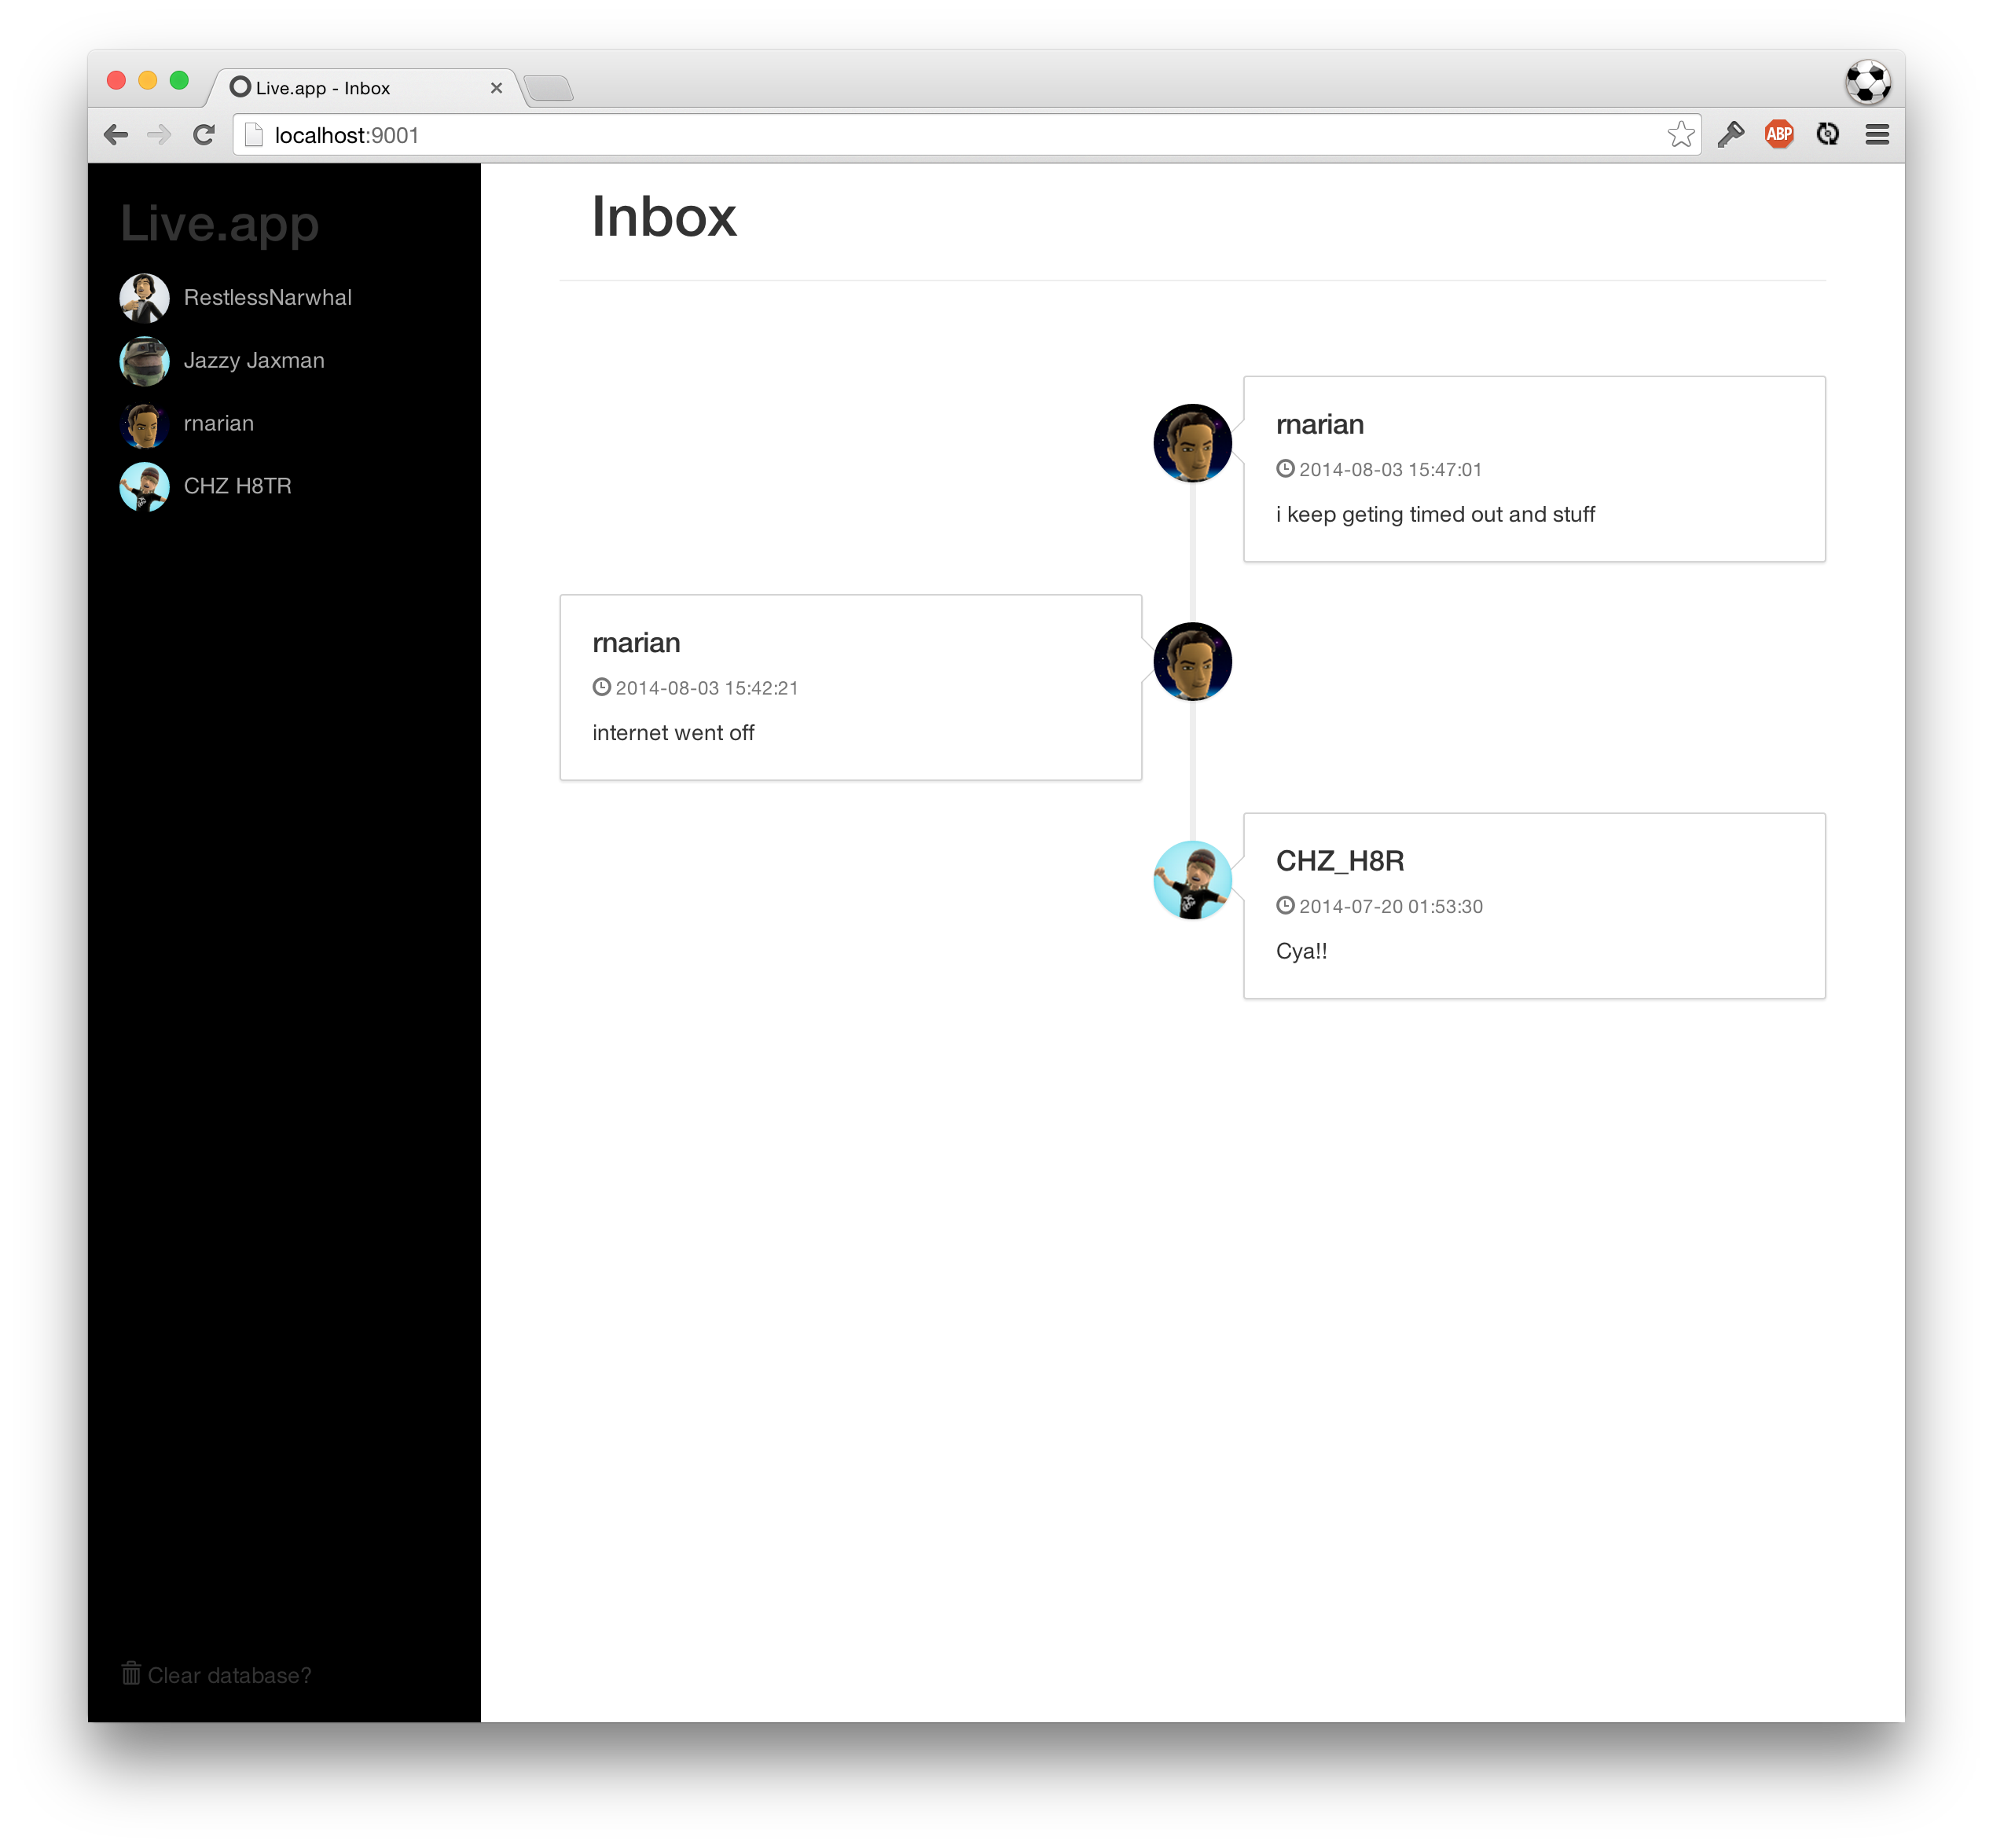Click Jazzy Jaxman's avatar in sidebar
The height and width of the screenshot is (1848, 1993).
(144, 361)
